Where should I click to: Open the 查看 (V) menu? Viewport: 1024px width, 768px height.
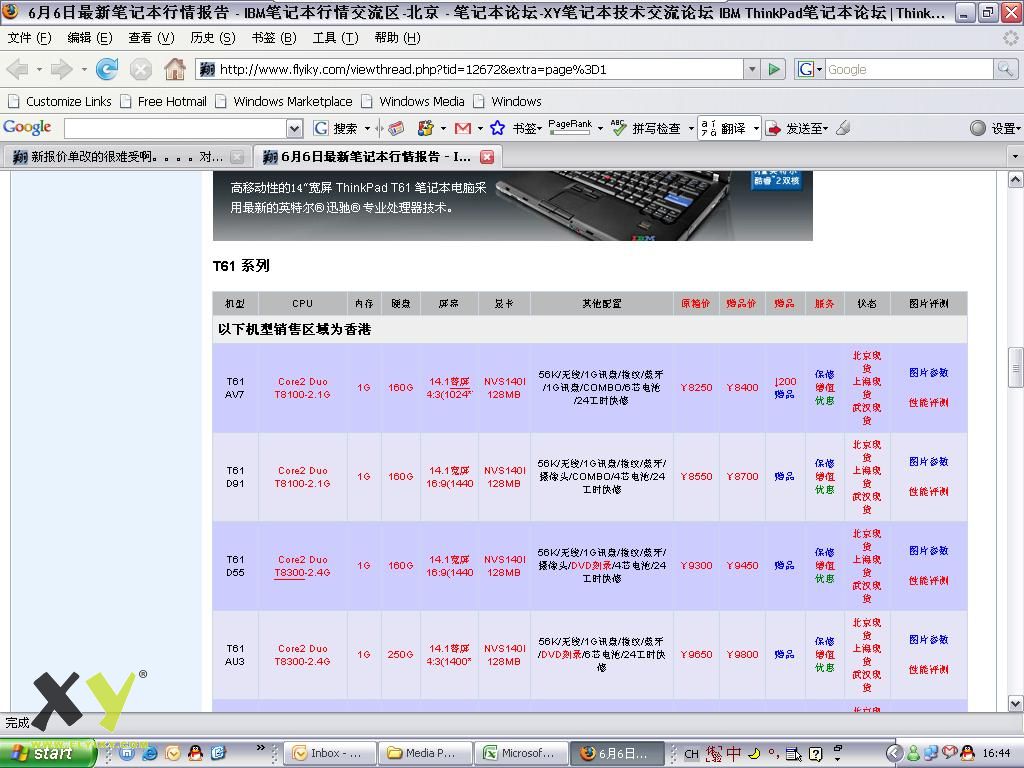152,38
